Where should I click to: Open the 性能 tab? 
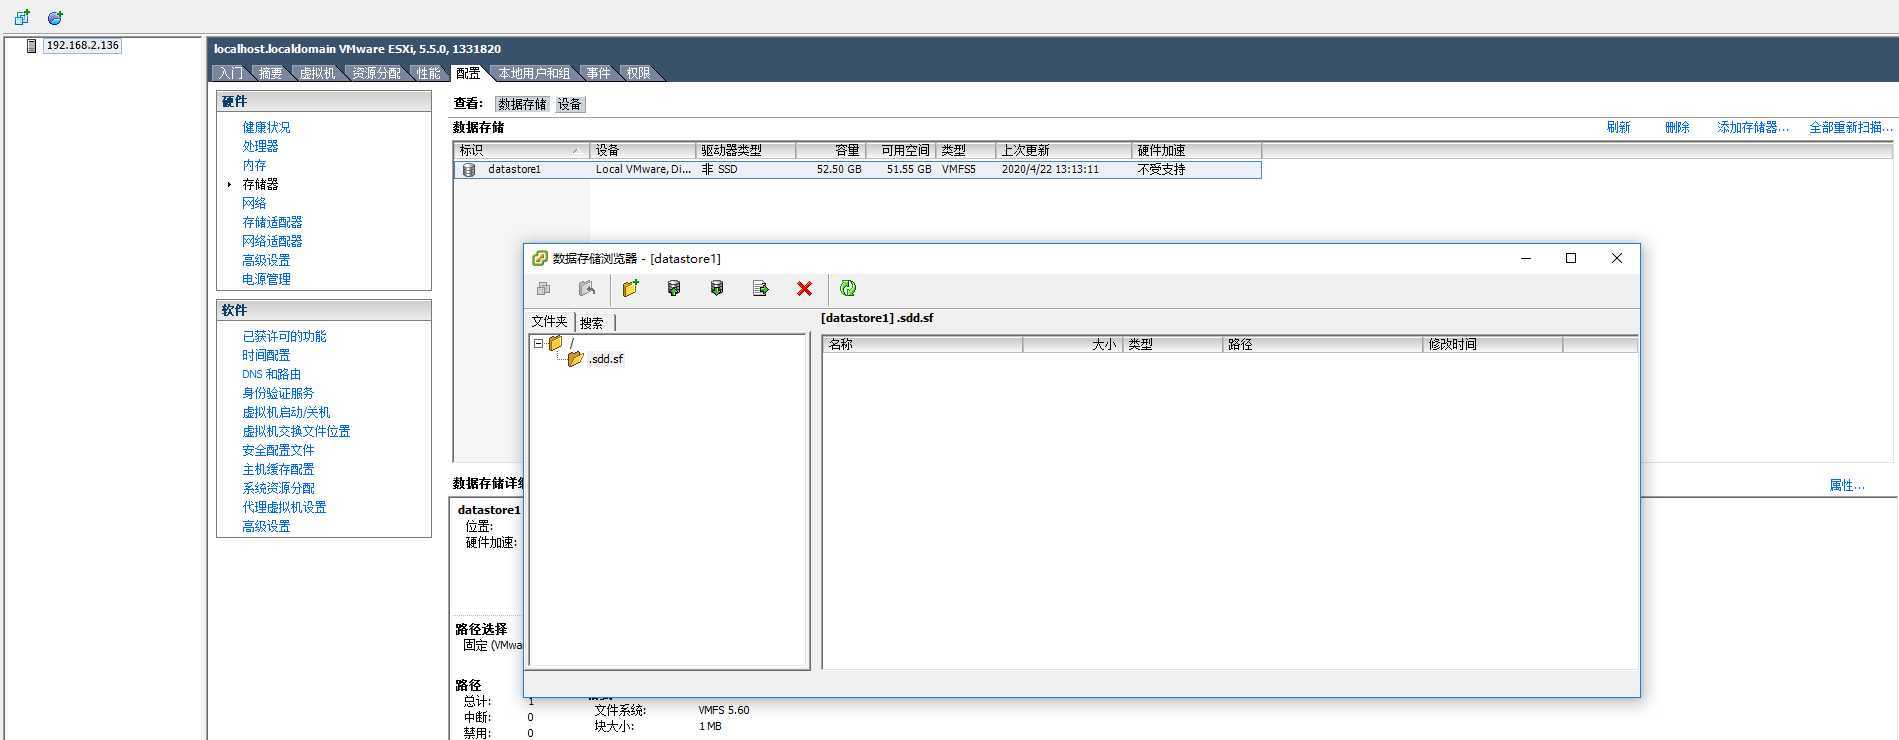[x=428, y=73]
